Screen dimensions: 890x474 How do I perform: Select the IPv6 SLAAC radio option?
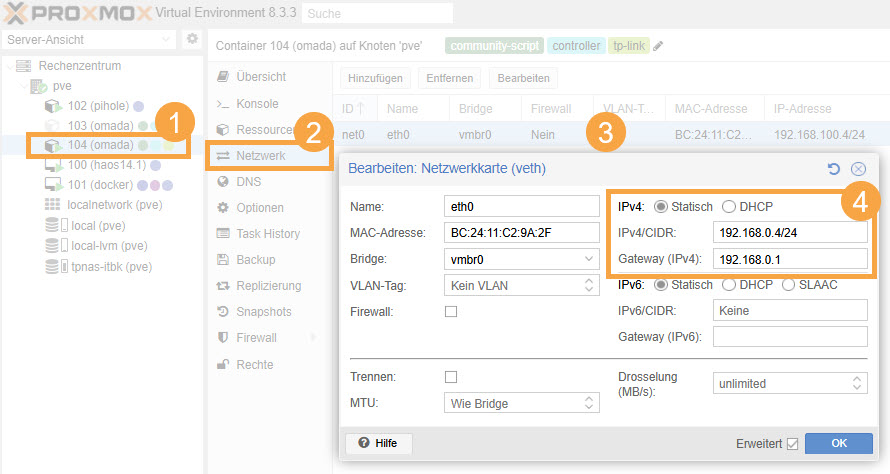pyautogui.click(x=789, y=285)
